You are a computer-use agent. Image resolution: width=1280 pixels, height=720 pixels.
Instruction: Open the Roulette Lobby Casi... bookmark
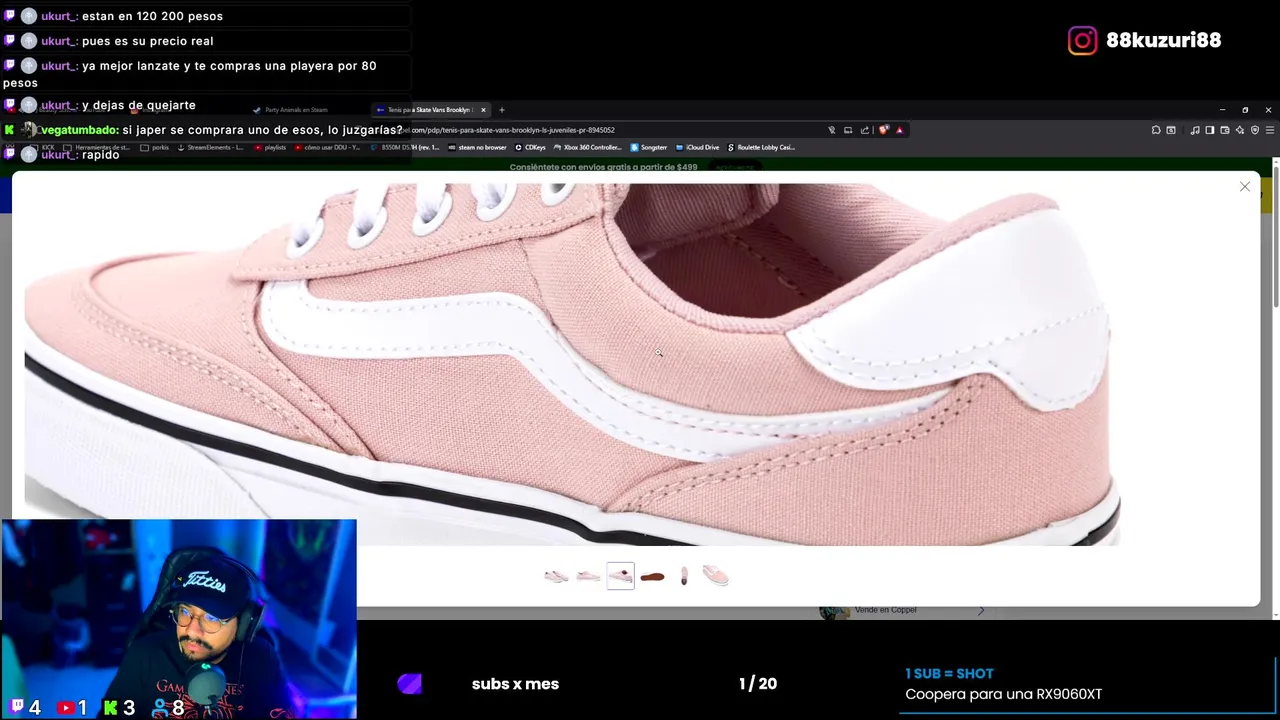point(761,148)
